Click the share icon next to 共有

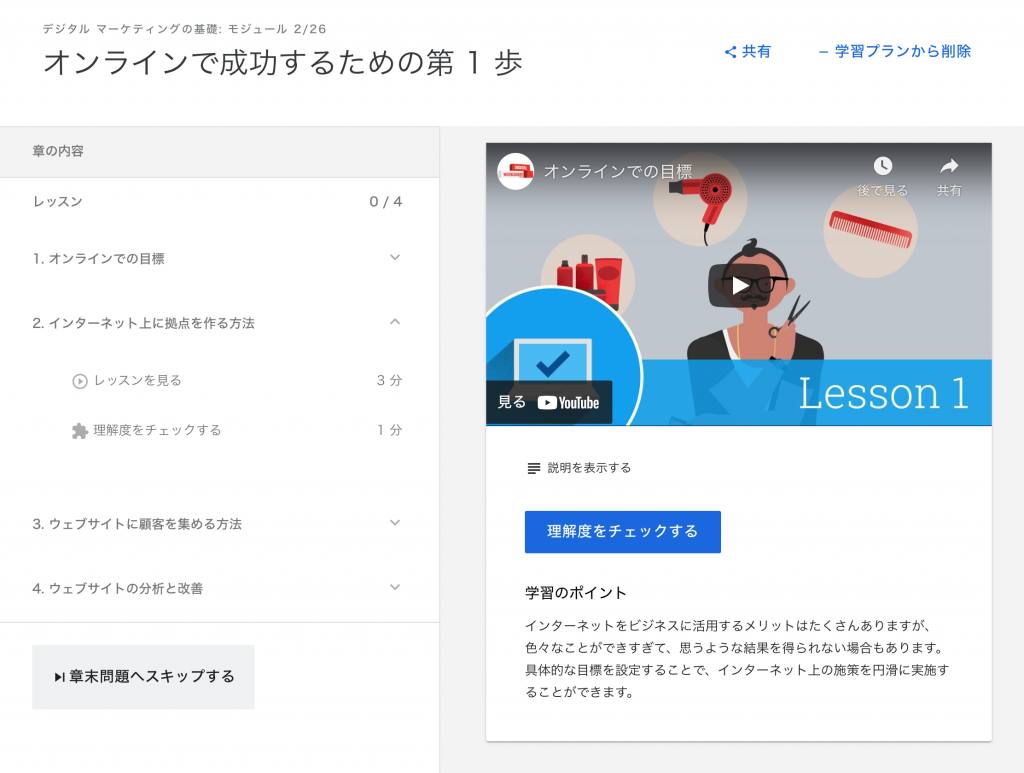click(730, 52)
